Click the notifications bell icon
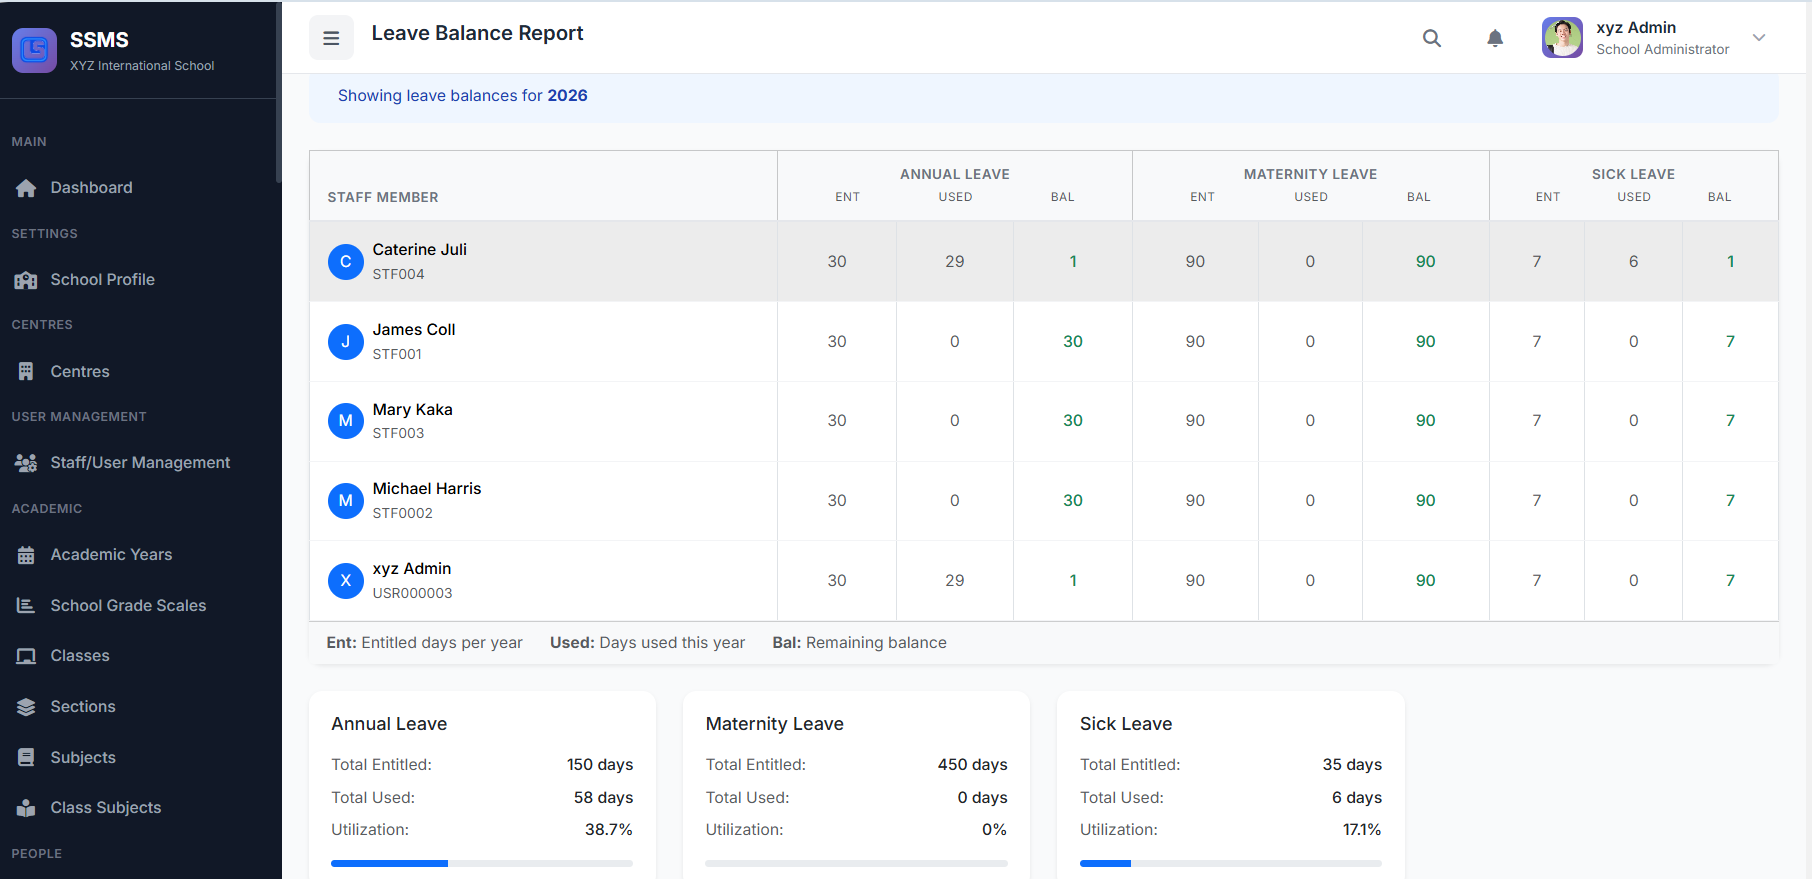The width and height of the screenshot is (1812, 879). [1494, 38]
